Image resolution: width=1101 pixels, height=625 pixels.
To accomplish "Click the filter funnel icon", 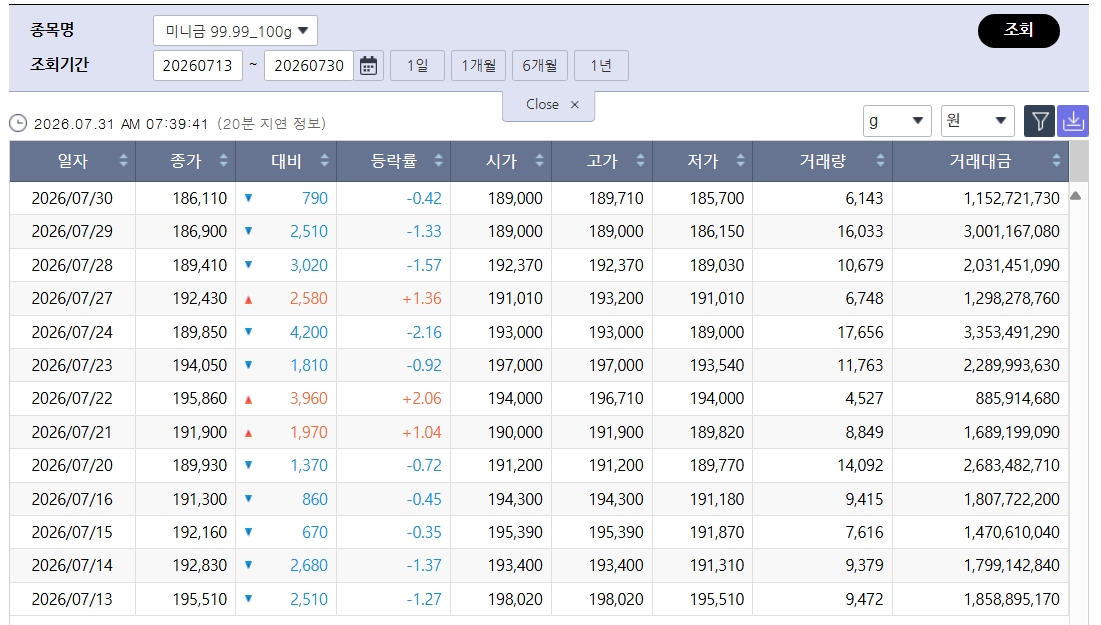I will (x=1039, y=121).
